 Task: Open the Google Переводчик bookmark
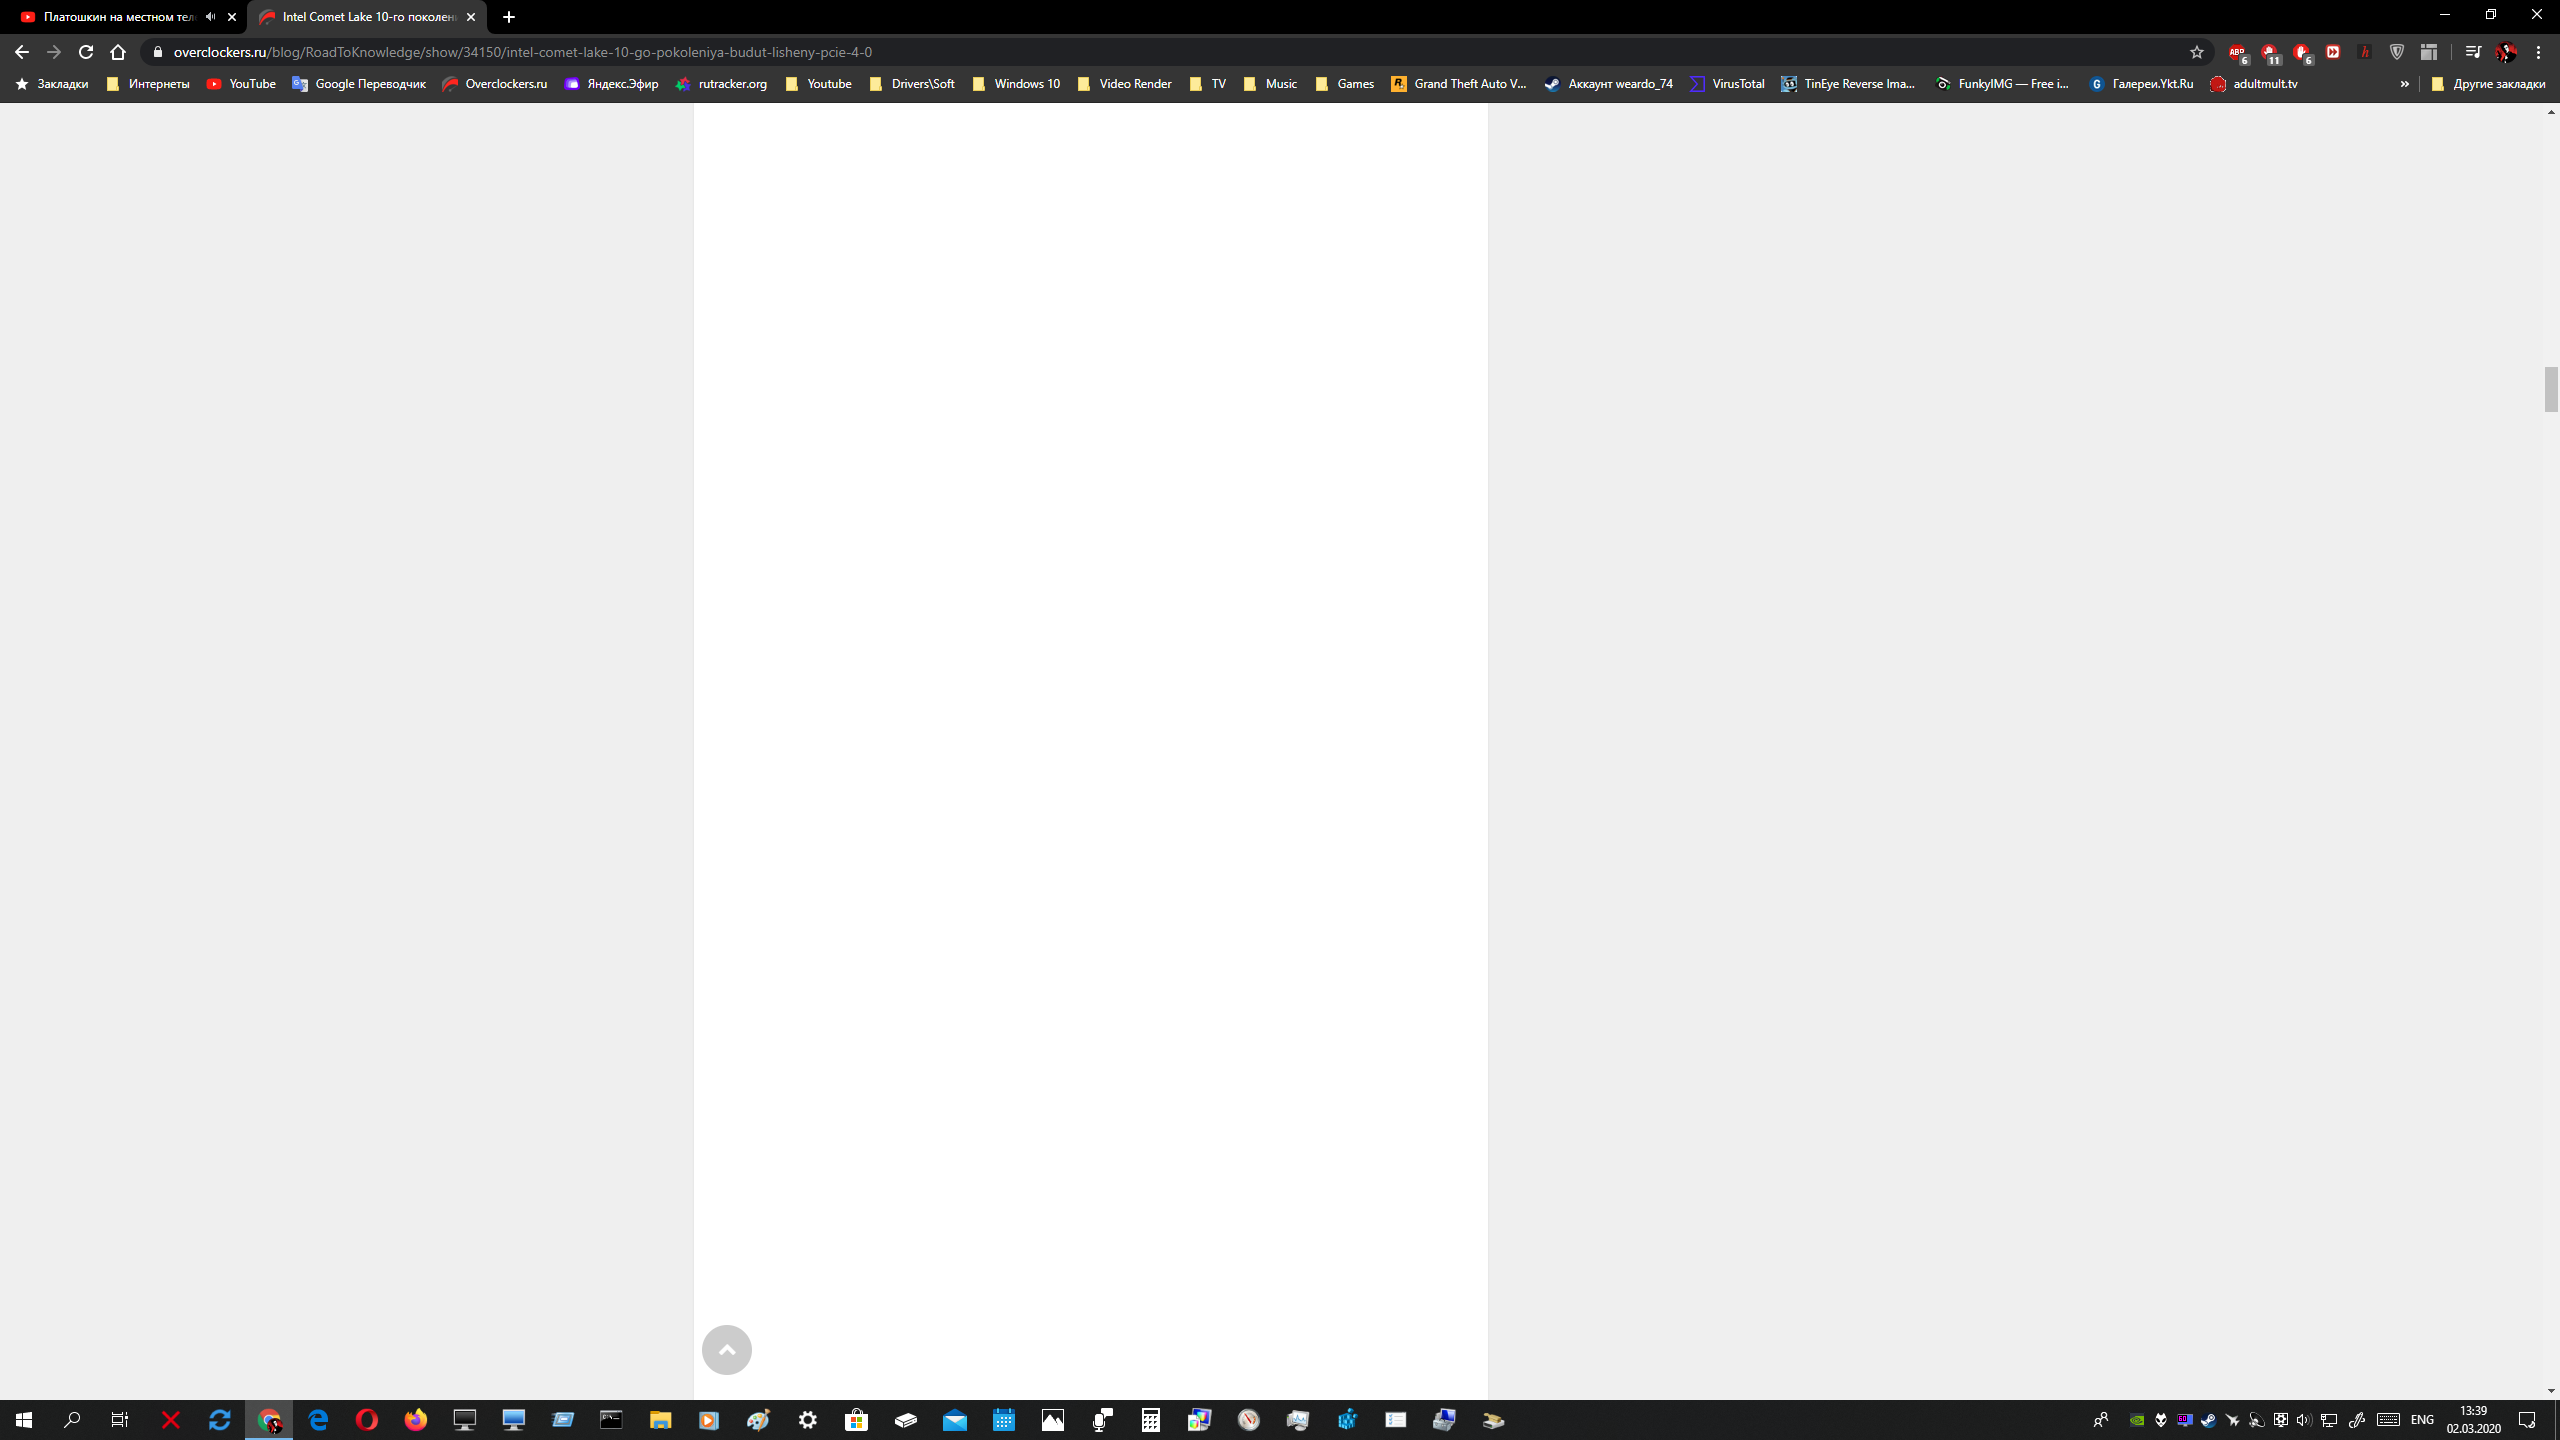point(359,84)
